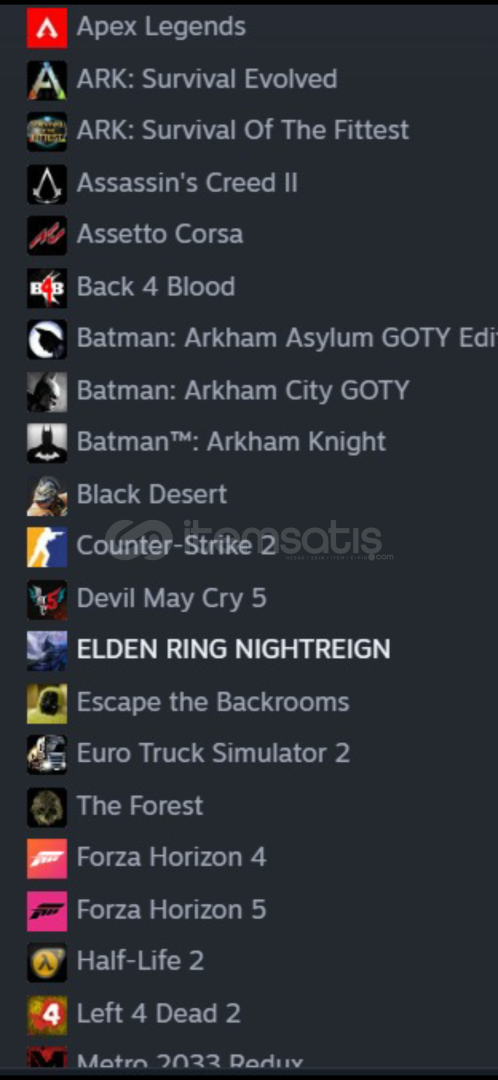Screen dimensions: 498x1080
Task: Click the Left 4 Dead 2 icon
Action: (47, 1015)
